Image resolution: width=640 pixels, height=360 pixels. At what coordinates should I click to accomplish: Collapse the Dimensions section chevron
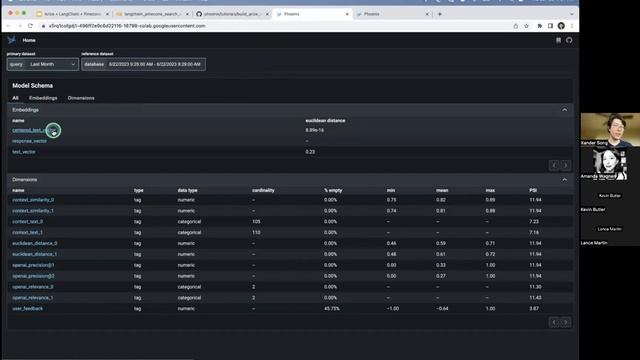pyautogui.click(x=564, y=180)
